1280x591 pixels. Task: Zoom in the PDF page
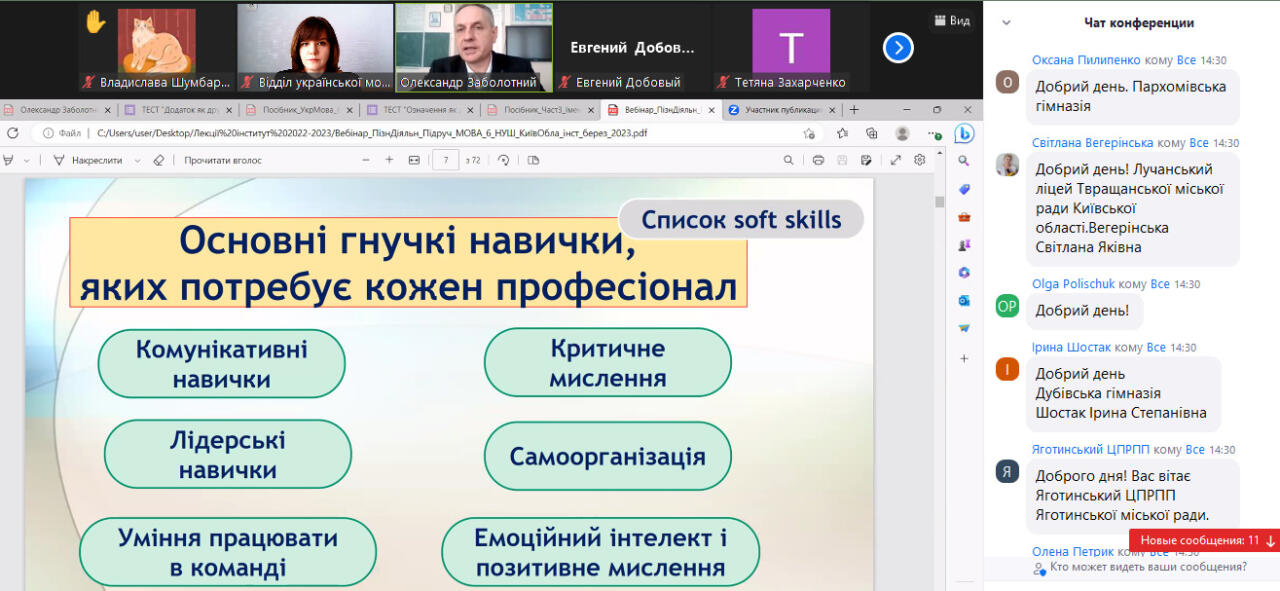[x=389, y=160]
